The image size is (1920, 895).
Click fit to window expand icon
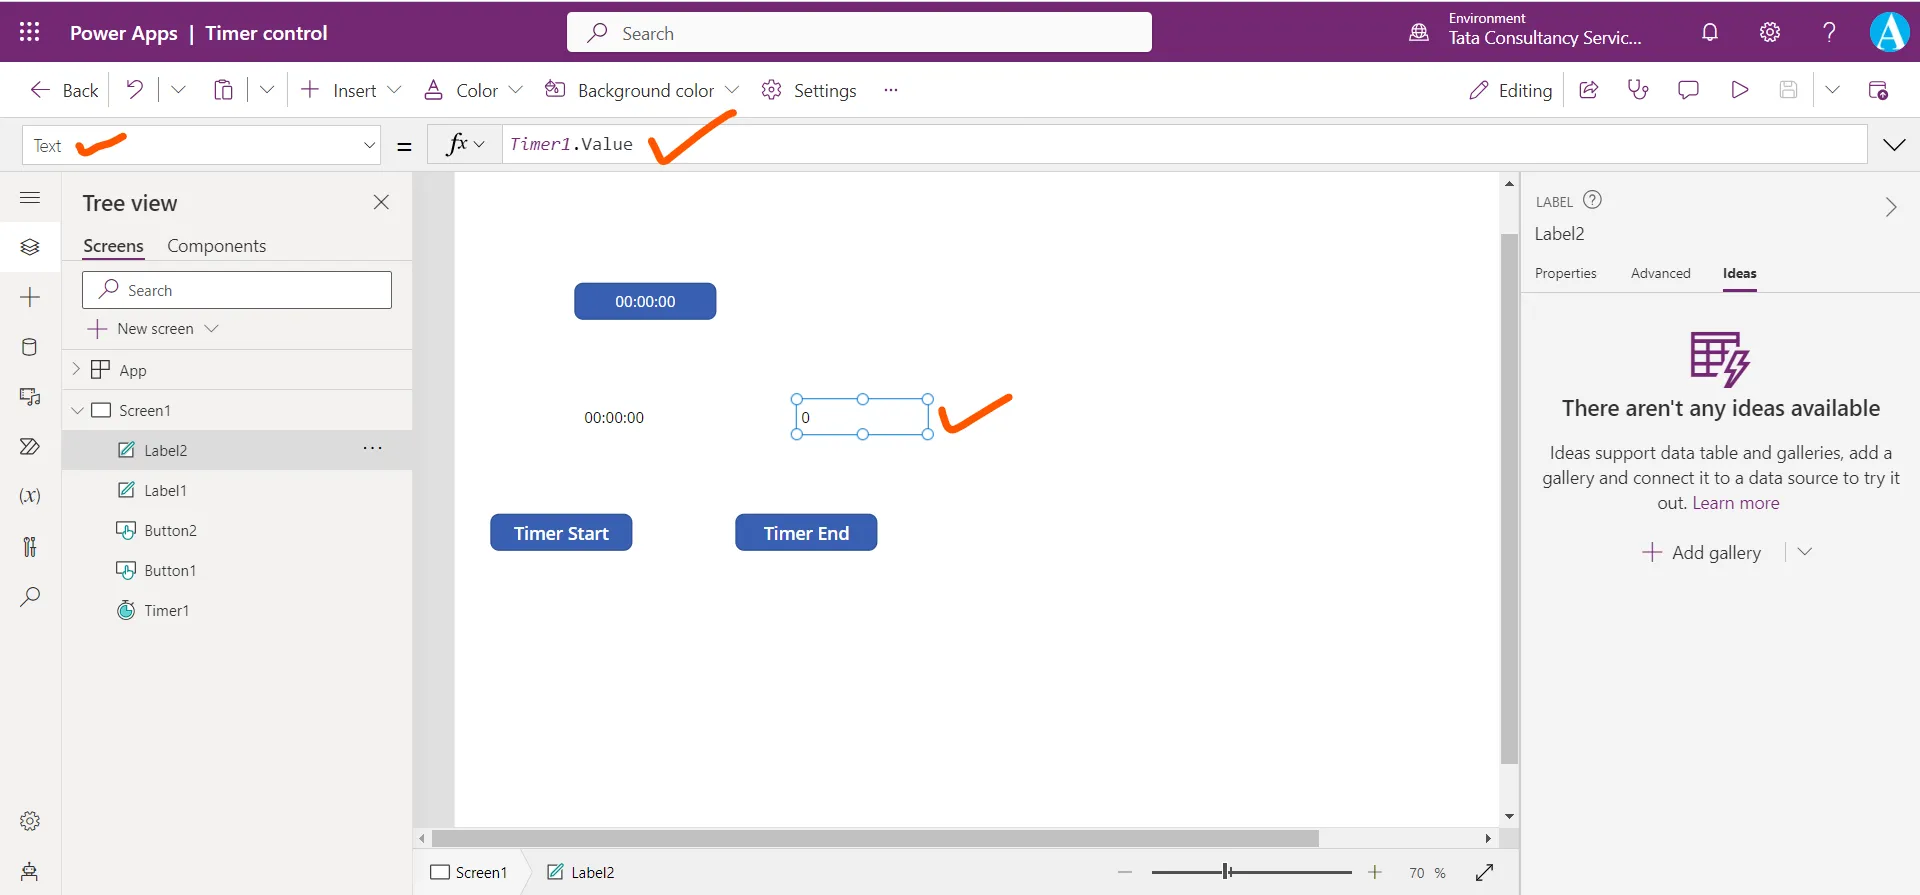click(x=1485, y=872)
